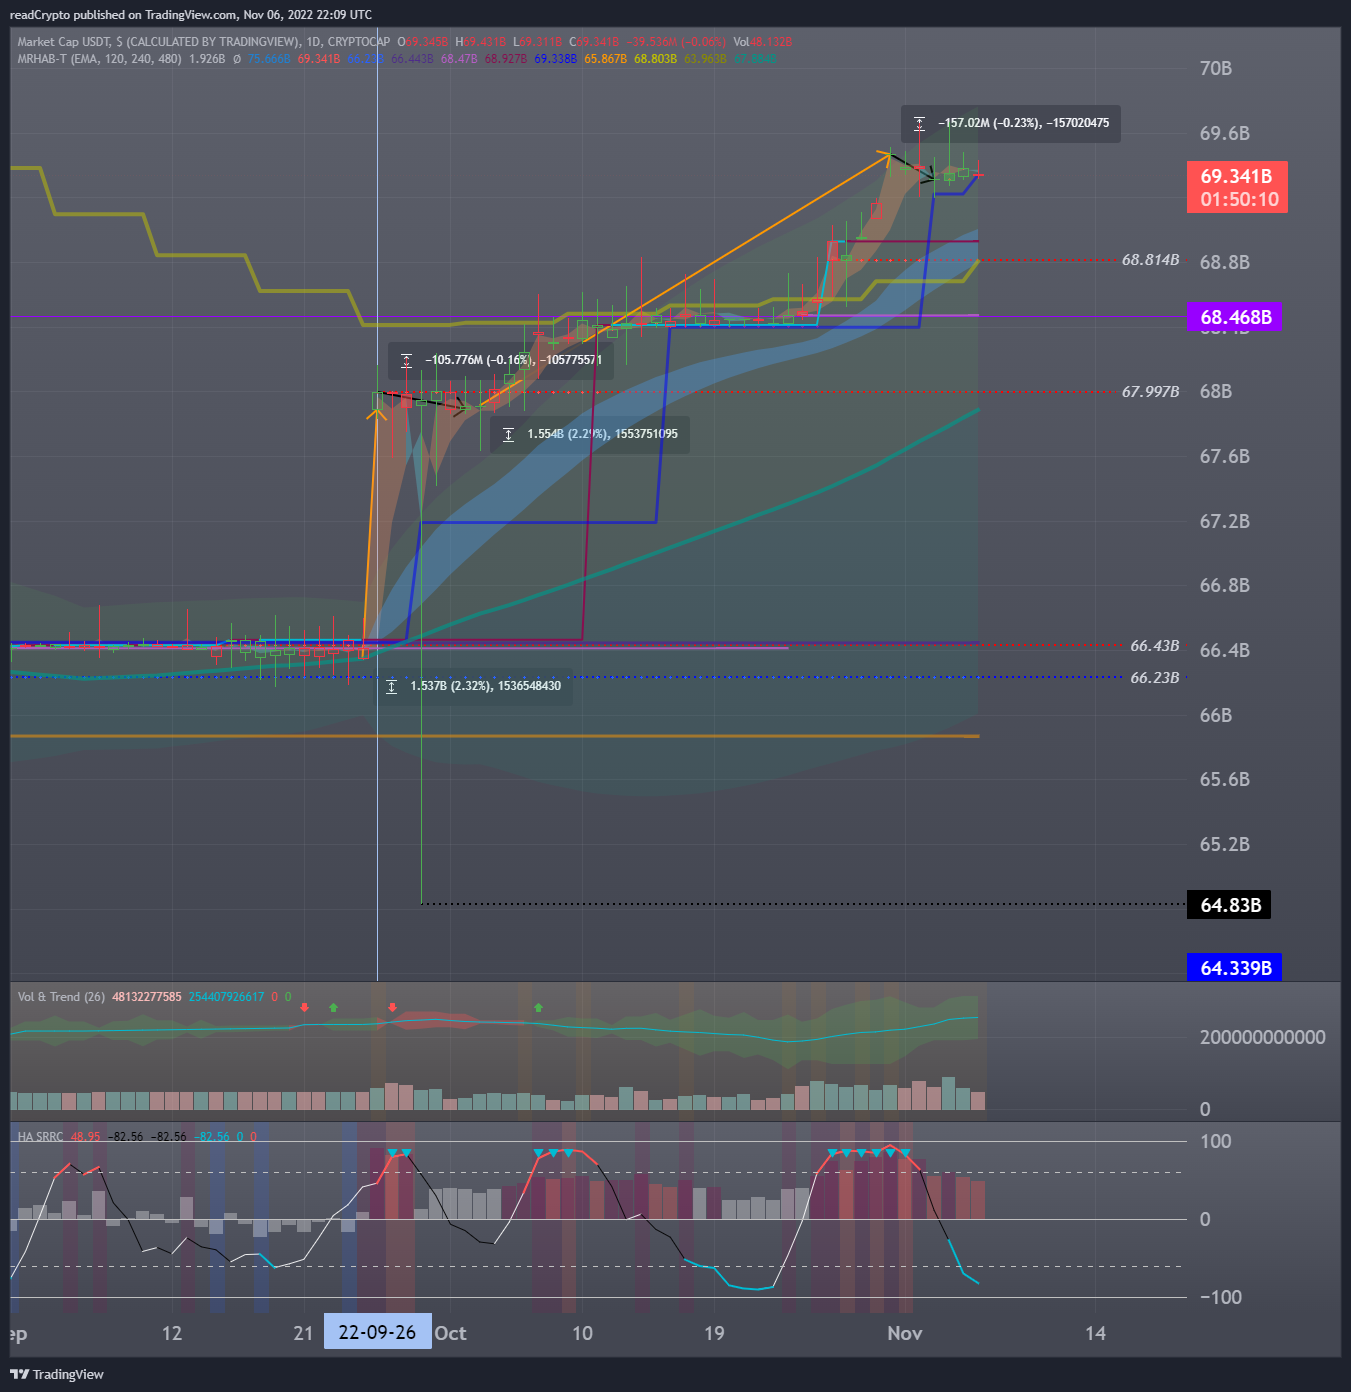The width and height of the screenshot is (1351, 1392).
Task: Click the rightmost green up arrow in Vol & Trend
Action: (538, 1007)
